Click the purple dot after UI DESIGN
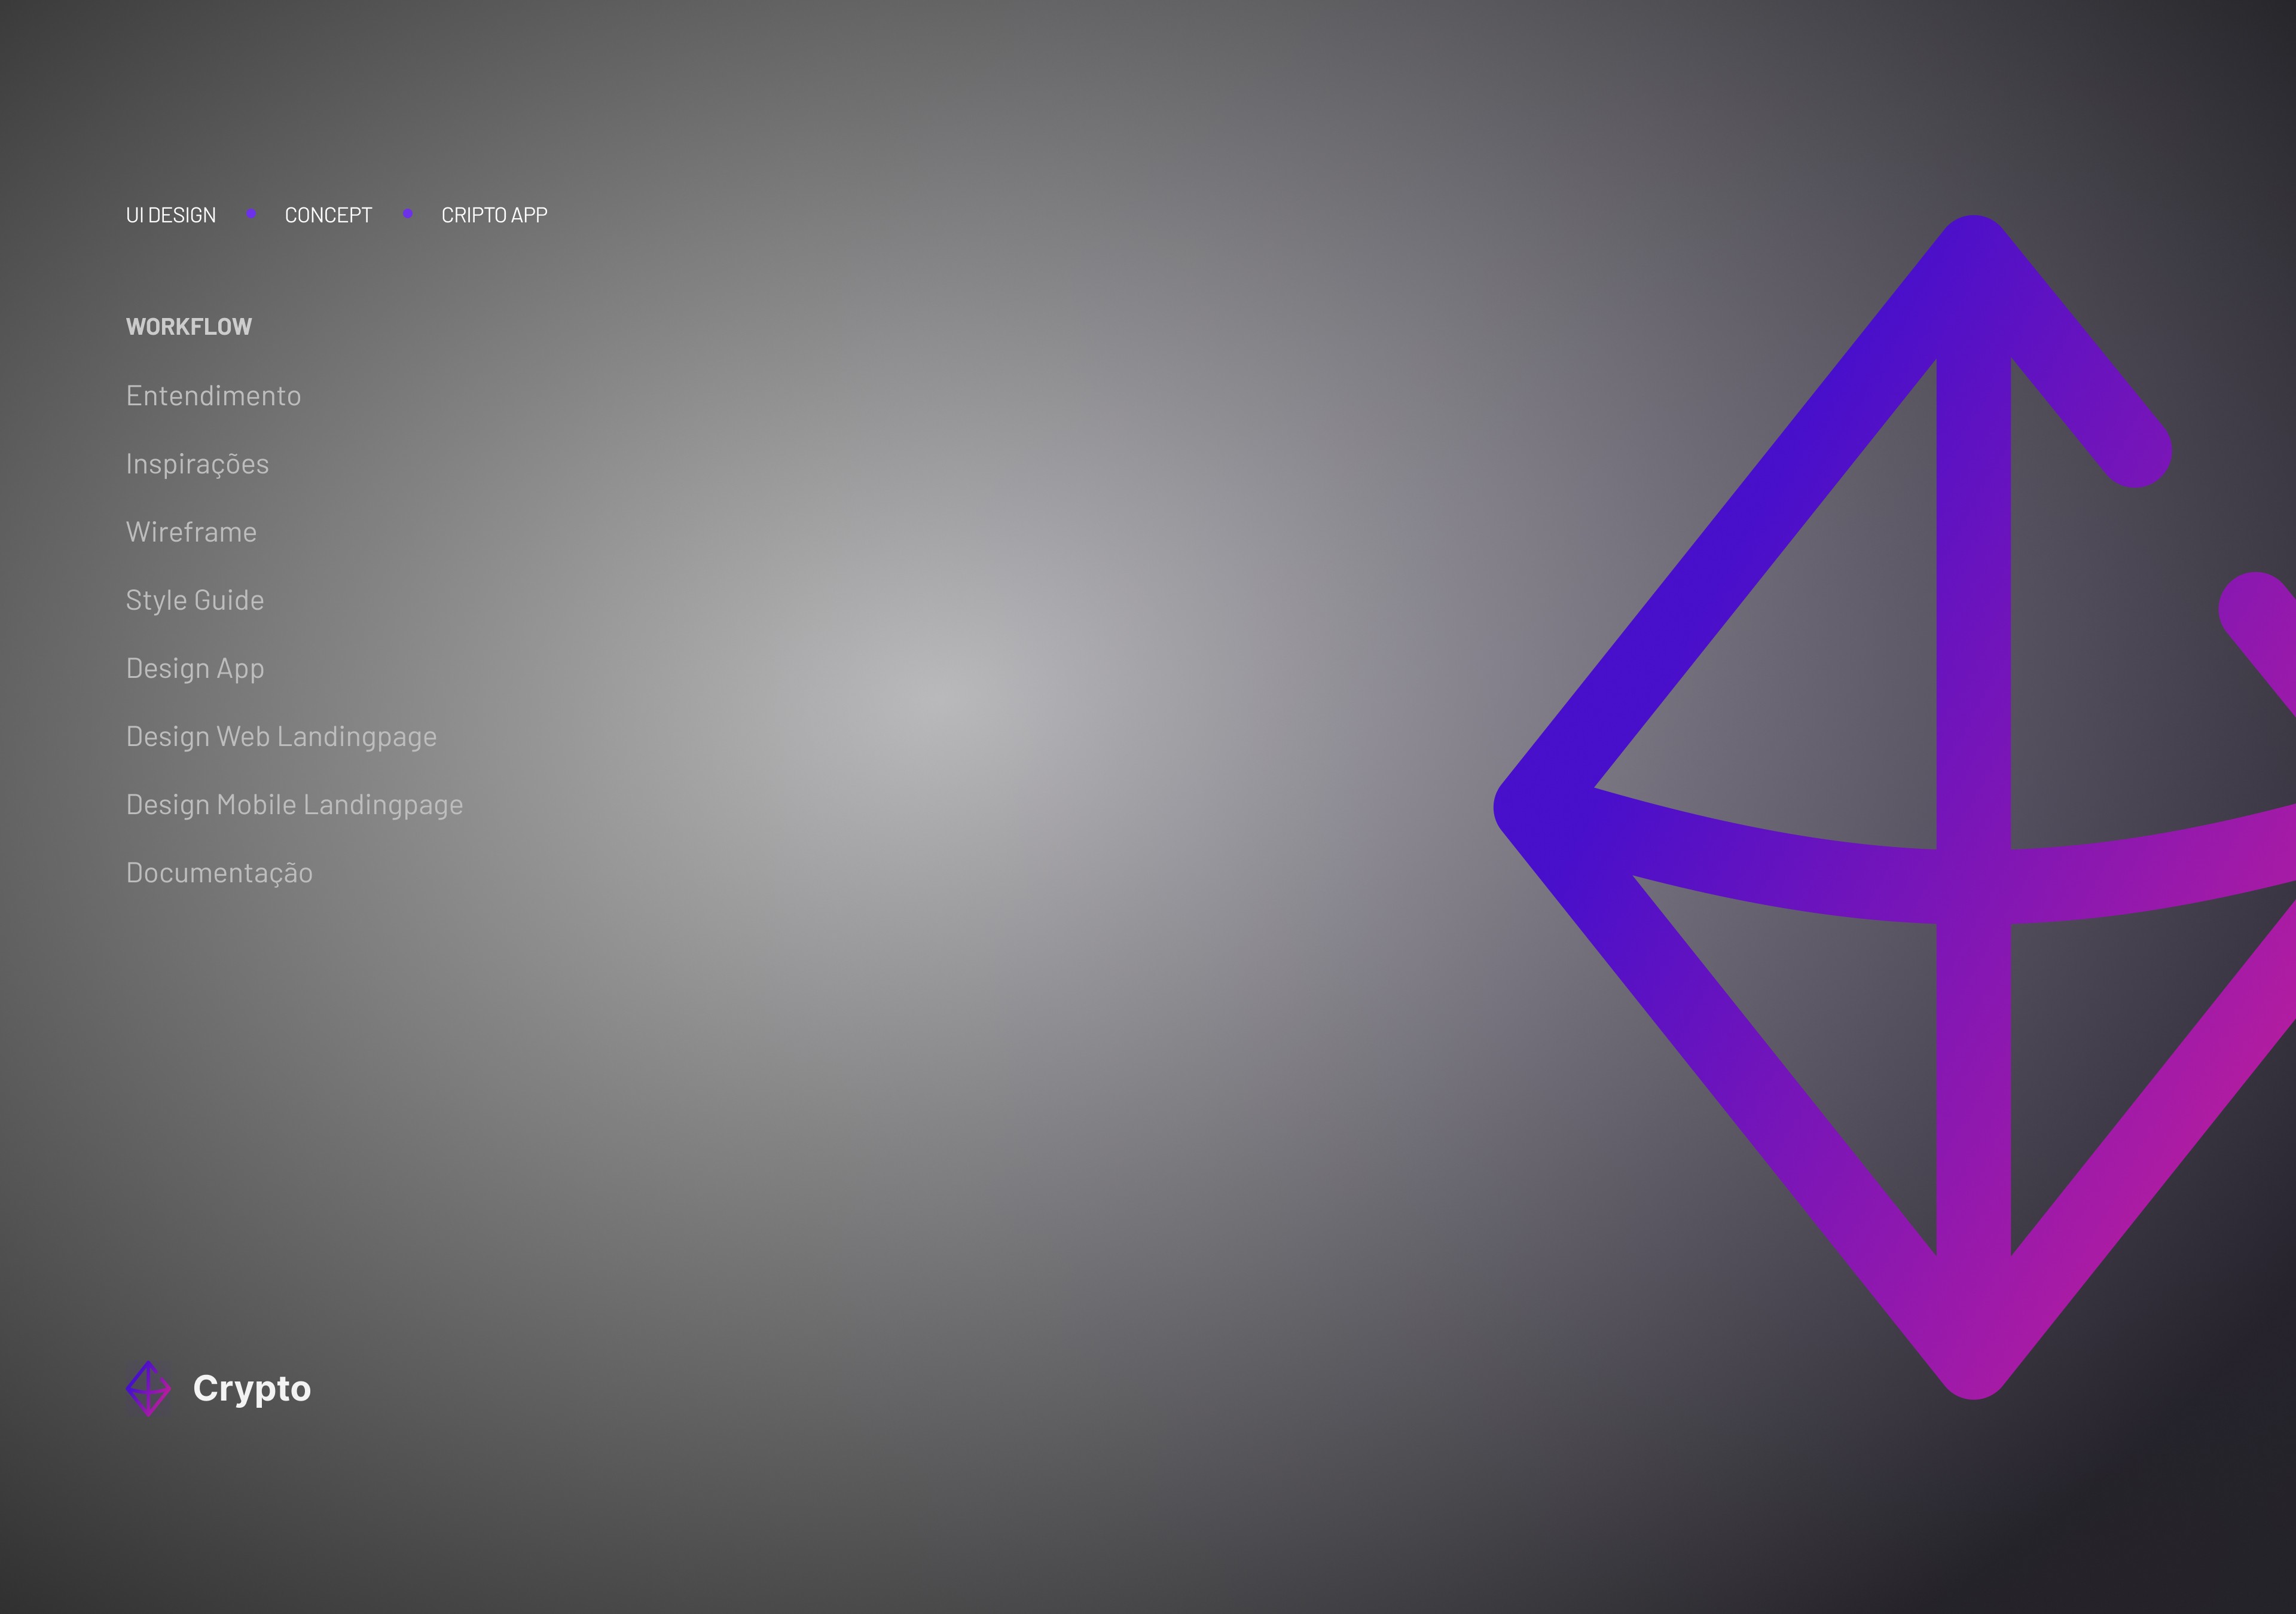This screenshot has width=2296, height=1614. (251, 214)
